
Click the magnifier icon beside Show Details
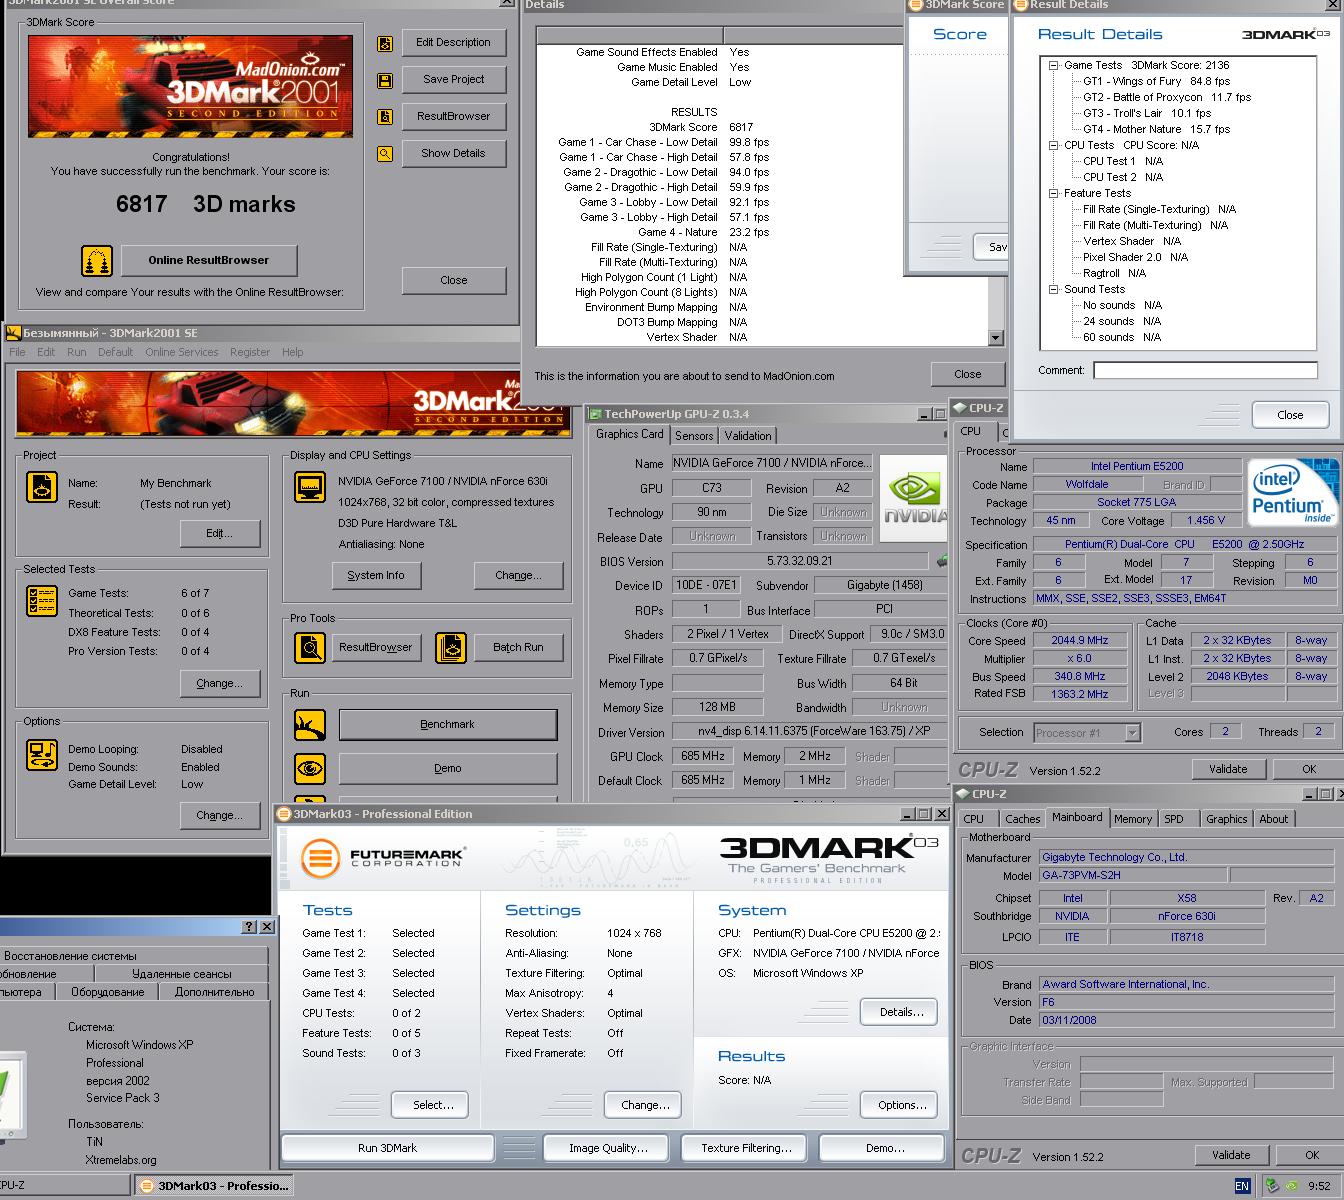pyautogui.click(x=385, y=154)
